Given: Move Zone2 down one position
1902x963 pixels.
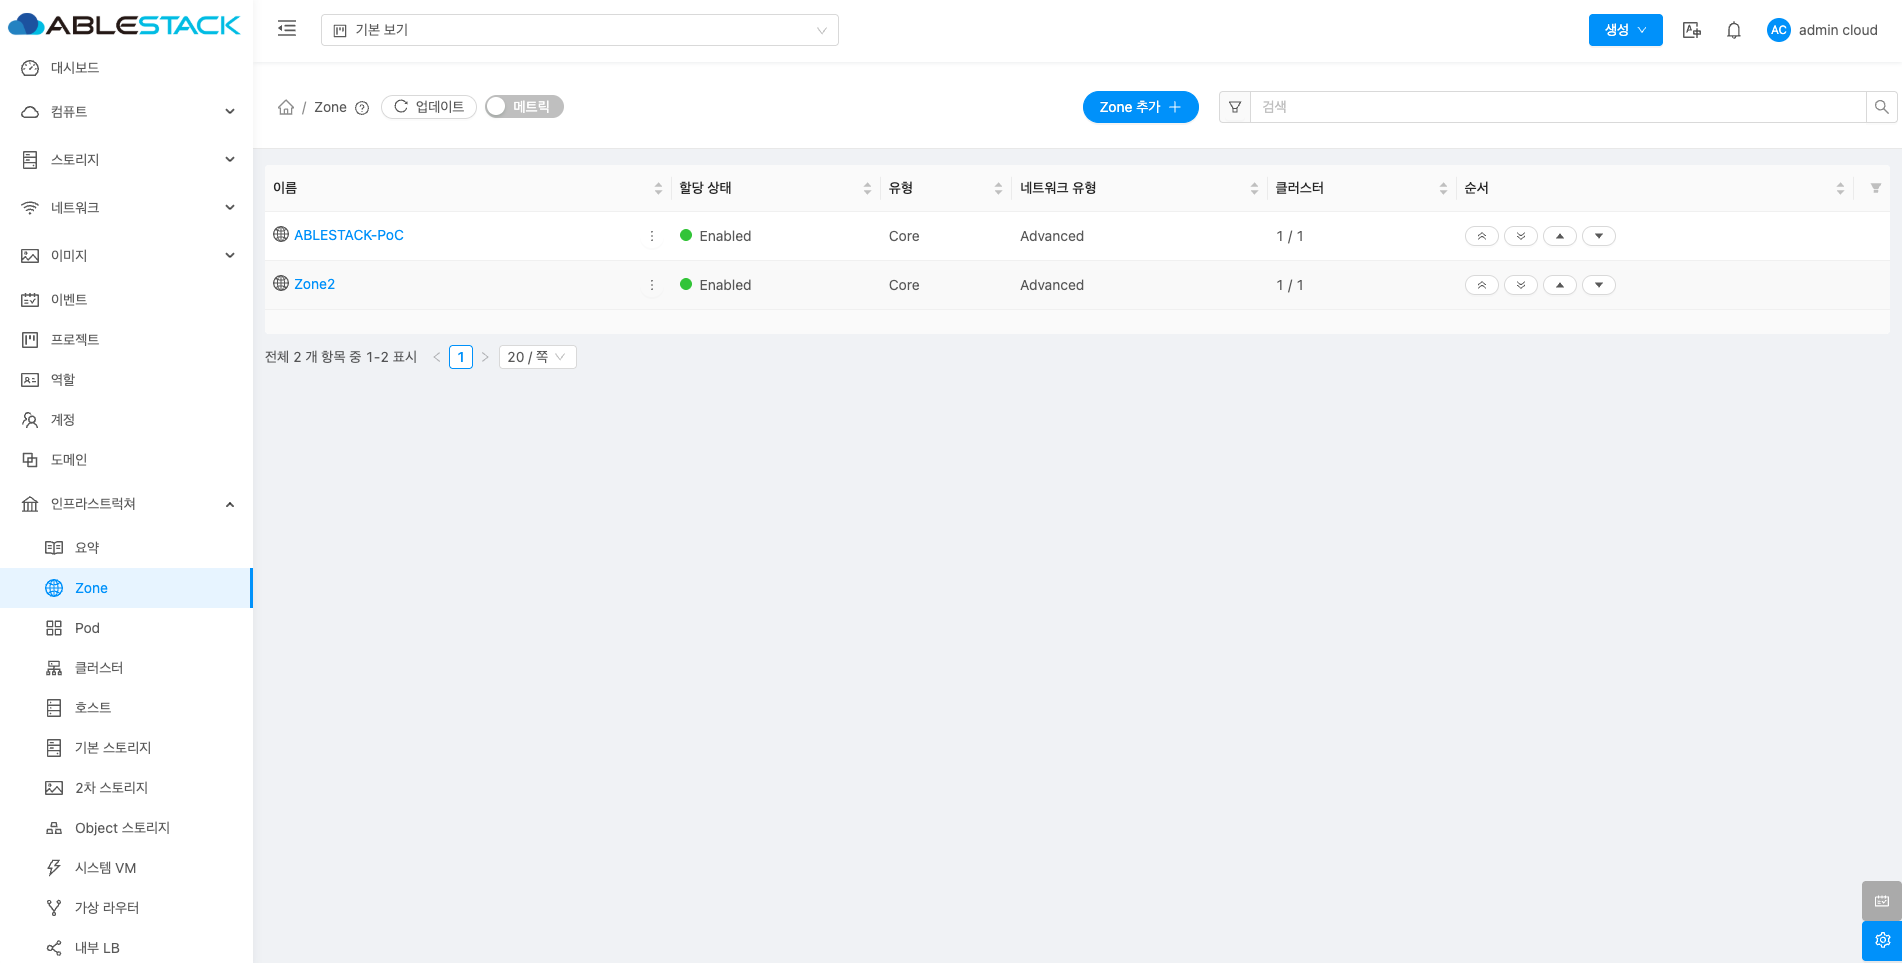Looking at the screenshot, I should pos(1598,285).
